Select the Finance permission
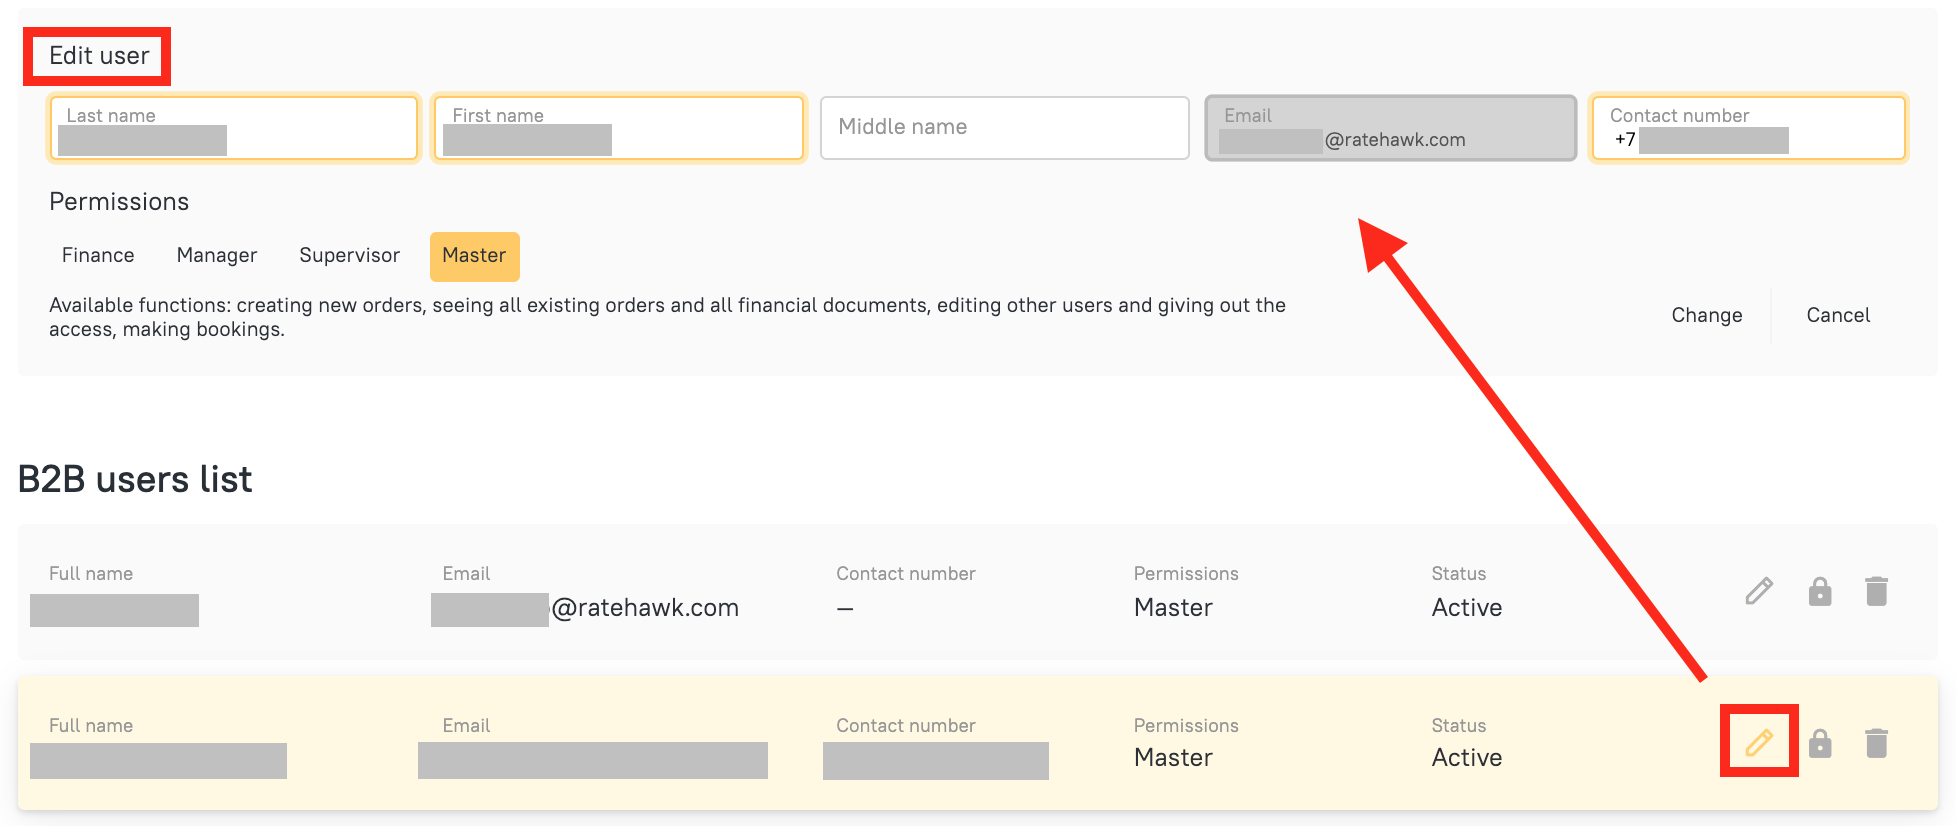Image resolution: width=1956 pixels, height=826 pixels. pyautogui.click(x=98, y=256)
